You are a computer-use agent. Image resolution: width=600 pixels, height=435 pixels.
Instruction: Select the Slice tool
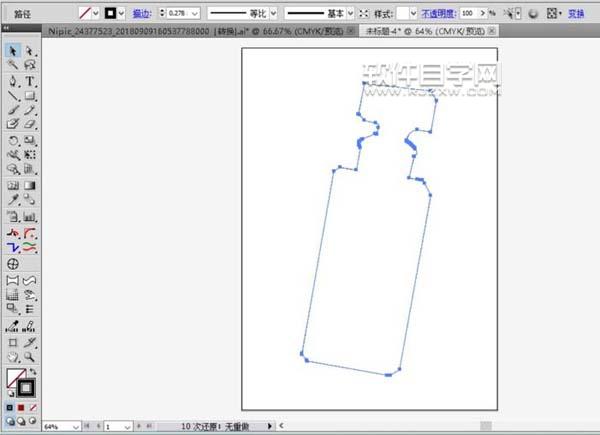29,343
